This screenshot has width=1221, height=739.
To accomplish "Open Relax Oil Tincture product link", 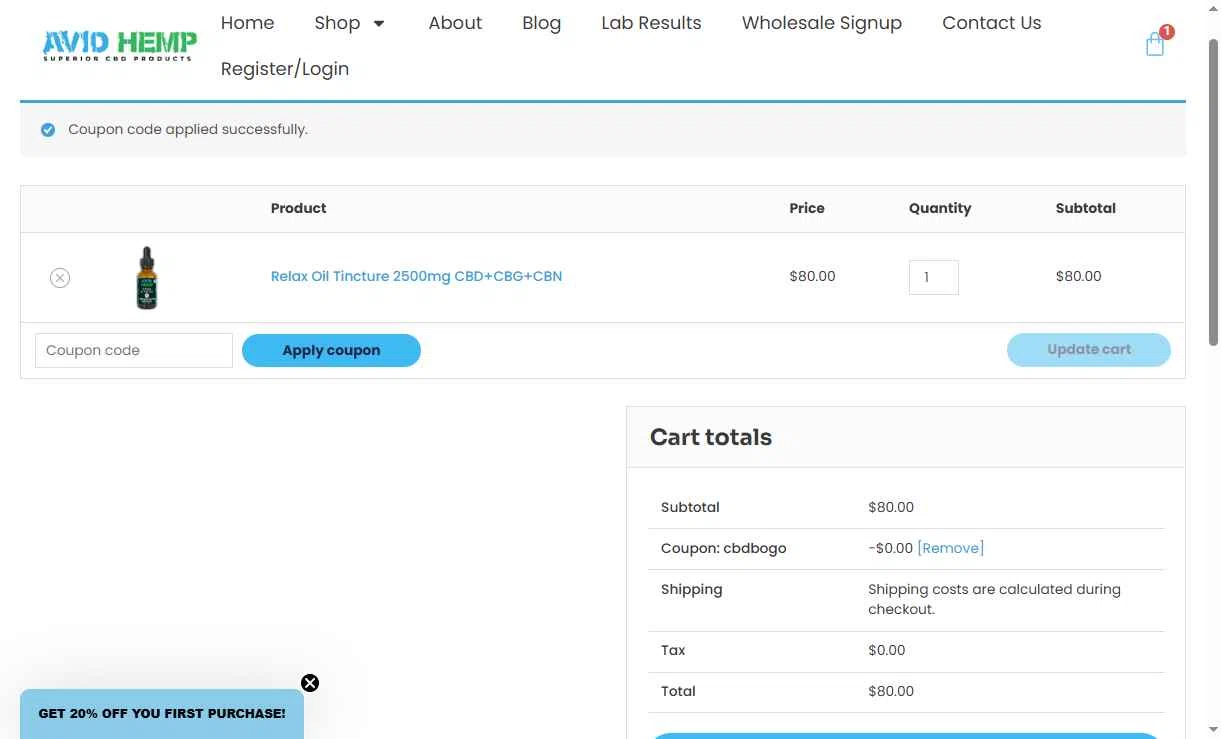I will (416, 276).
